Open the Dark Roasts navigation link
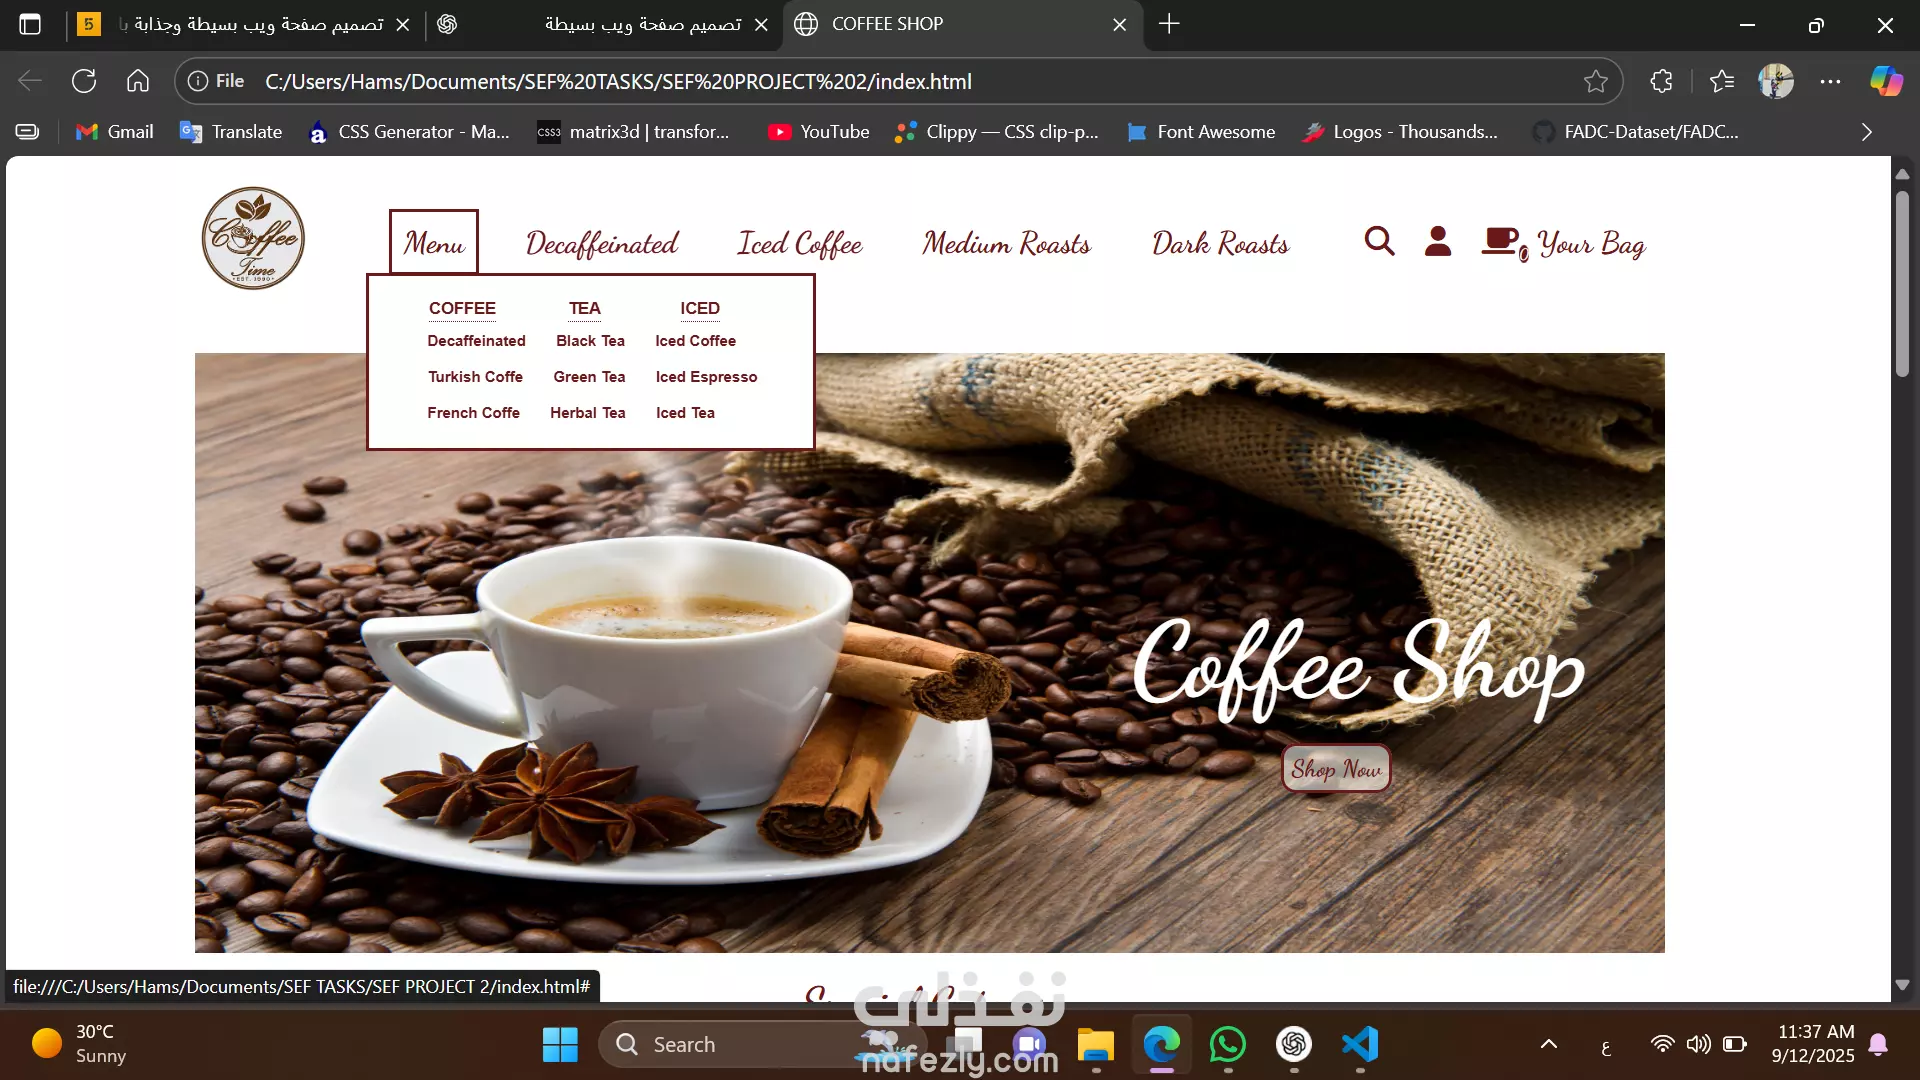The image size is (1920, 1080). pyautogui.click(x=1220, y=243)
